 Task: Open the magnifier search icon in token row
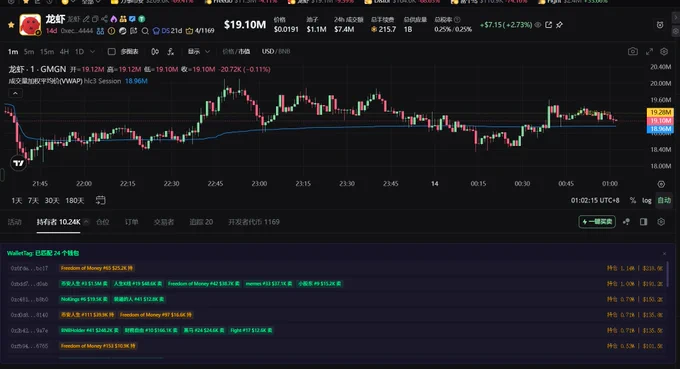(145, 31)
